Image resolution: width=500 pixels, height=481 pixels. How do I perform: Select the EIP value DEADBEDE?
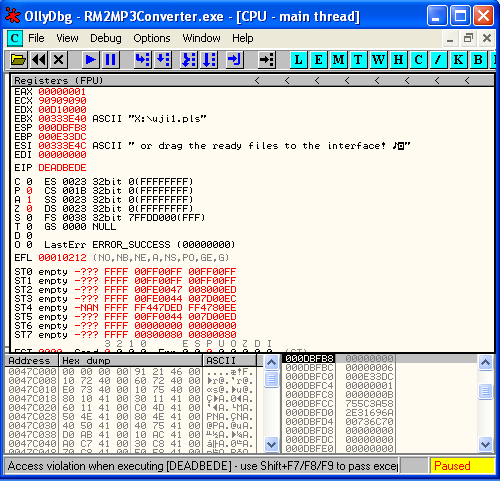(62, 168)
